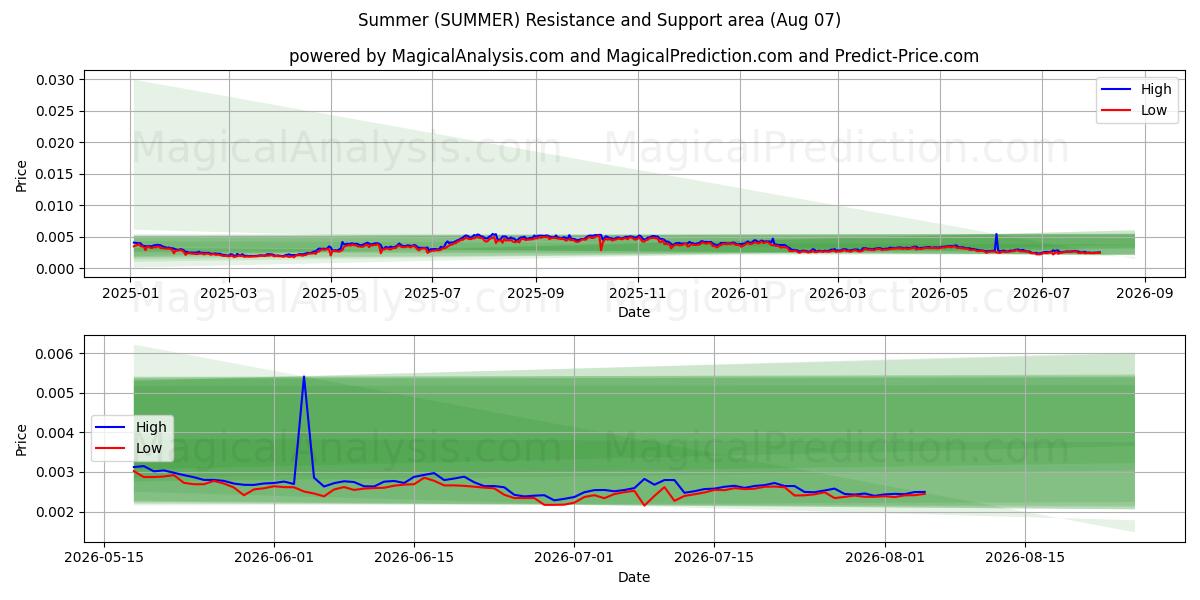
Task: Click 'High' legend entry in bottom chart
Action: point(151,427)
